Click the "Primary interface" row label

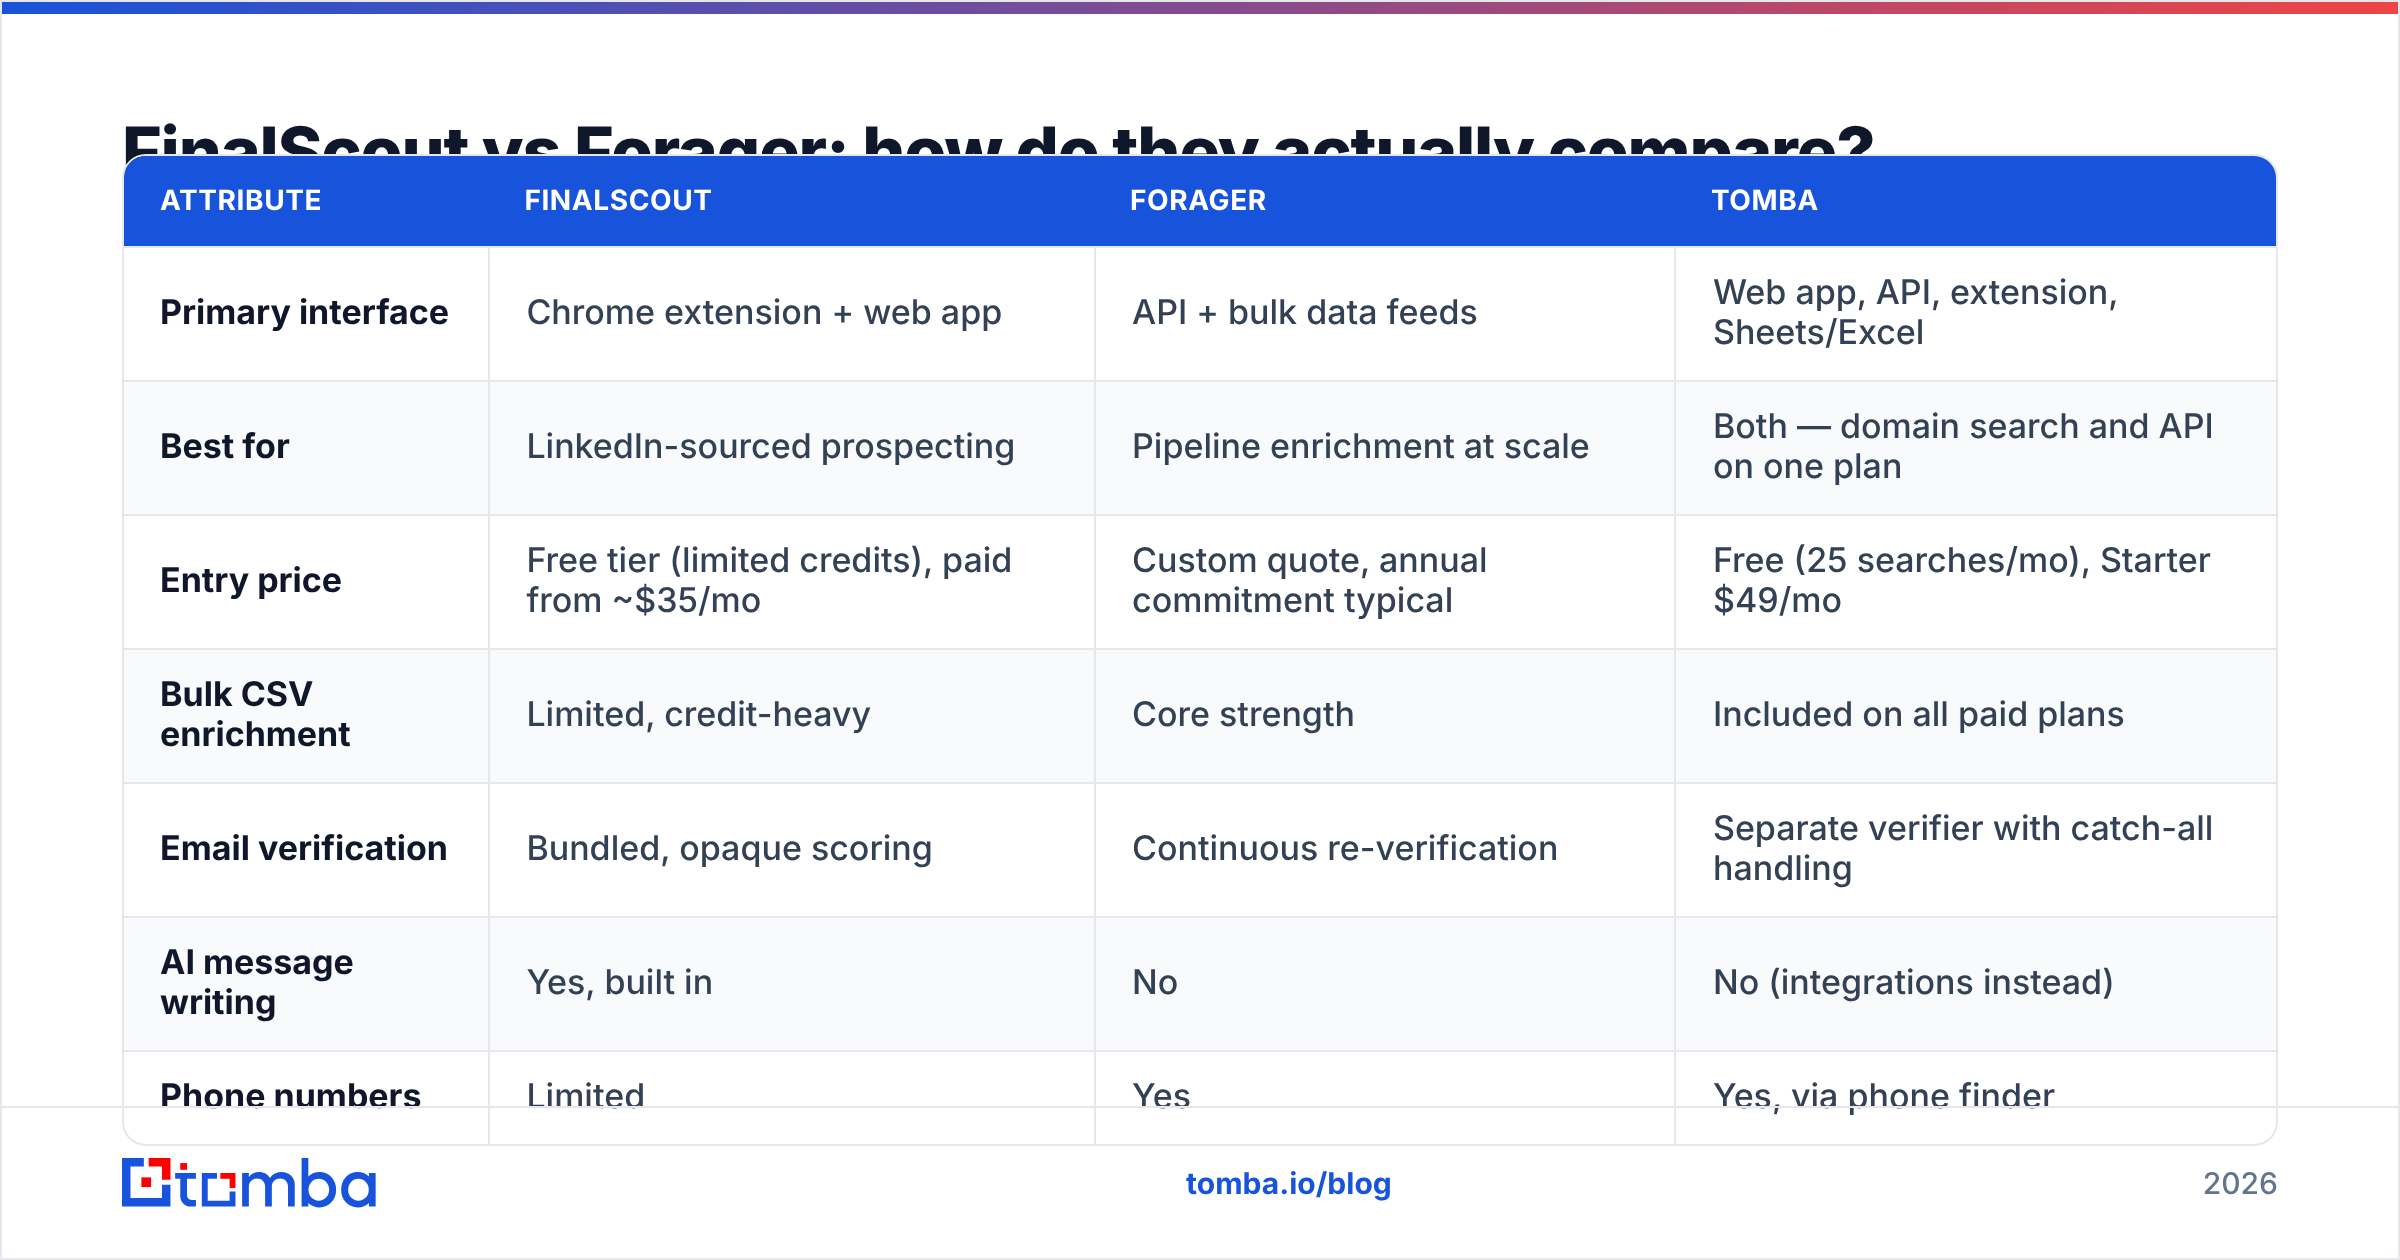[x=305, y=313]
